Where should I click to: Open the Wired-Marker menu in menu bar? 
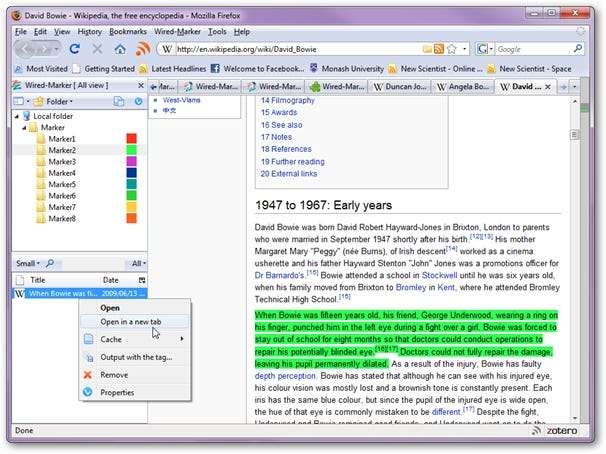[x=174, y=32]
